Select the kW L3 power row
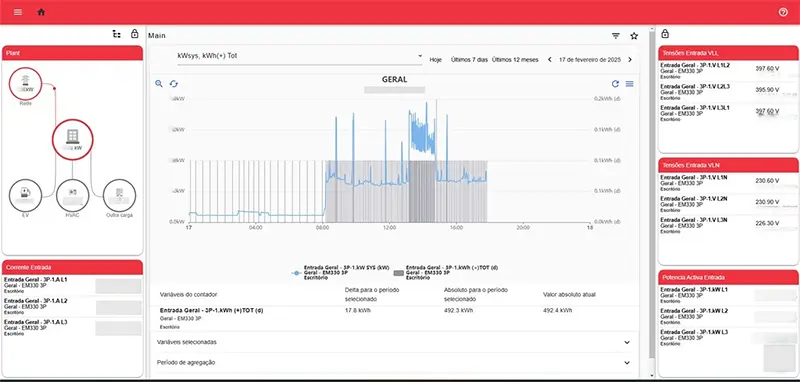Screen dimensions: 800x382 (x=728, y=338)
